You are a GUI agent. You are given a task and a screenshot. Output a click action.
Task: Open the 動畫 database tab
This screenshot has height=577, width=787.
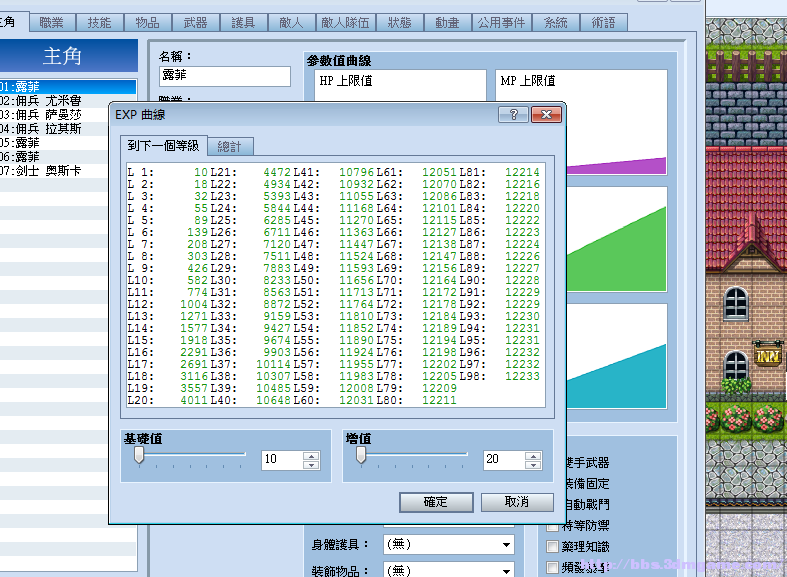pos(447,23)
